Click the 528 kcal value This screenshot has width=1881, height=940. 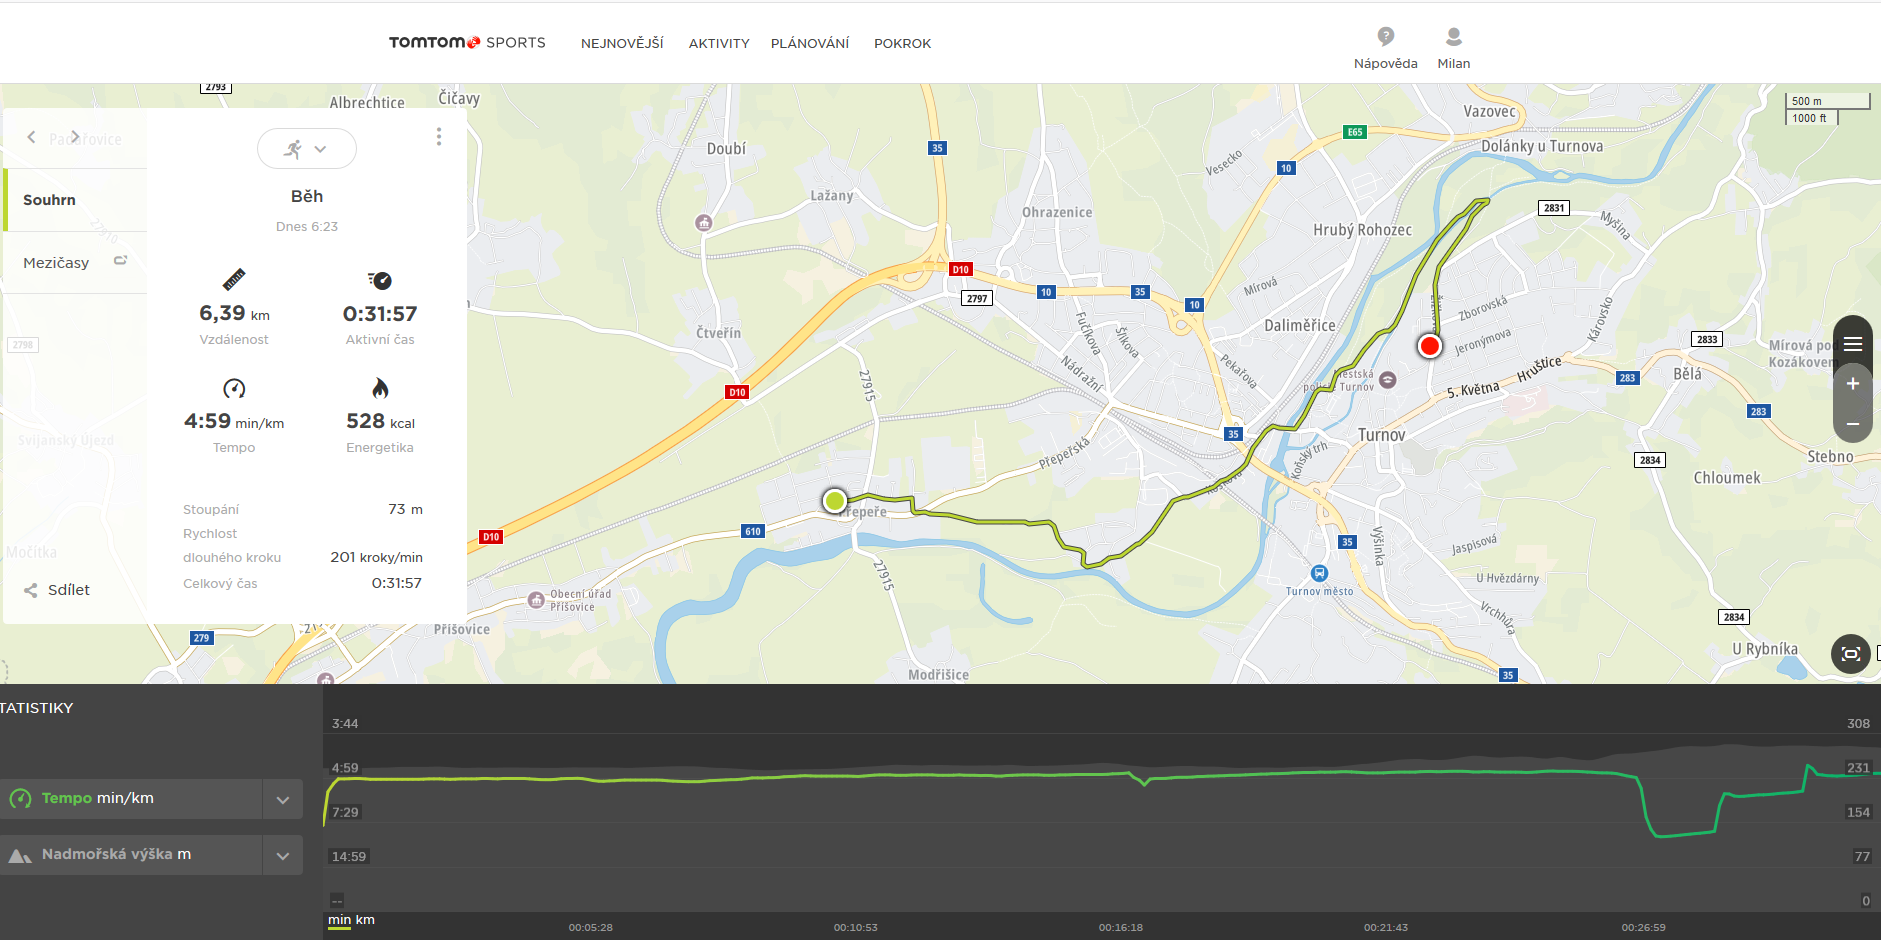[380, 422]
